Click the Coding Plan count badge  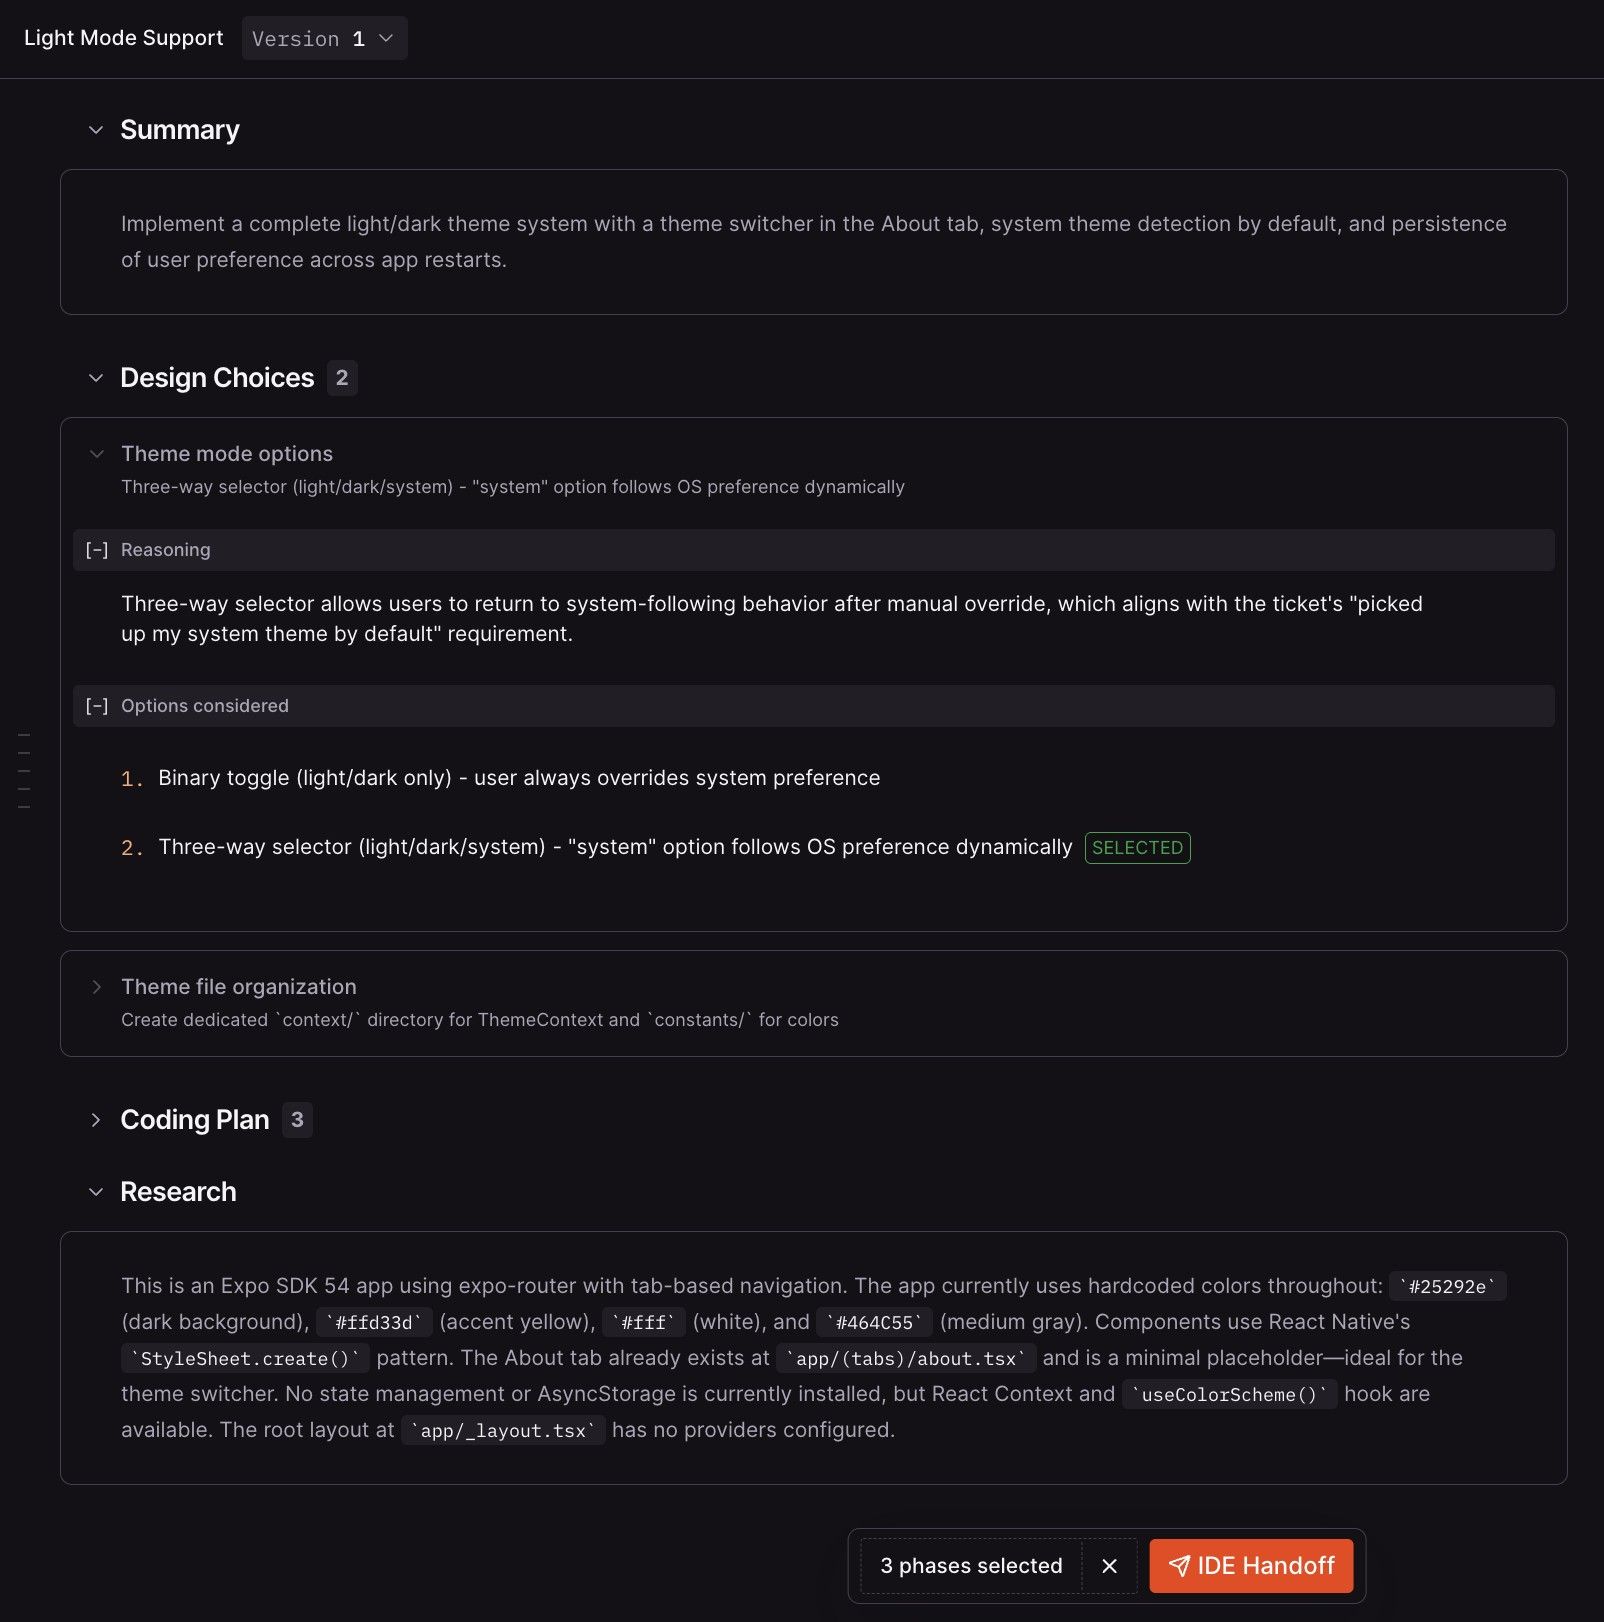pos(297,1120)
